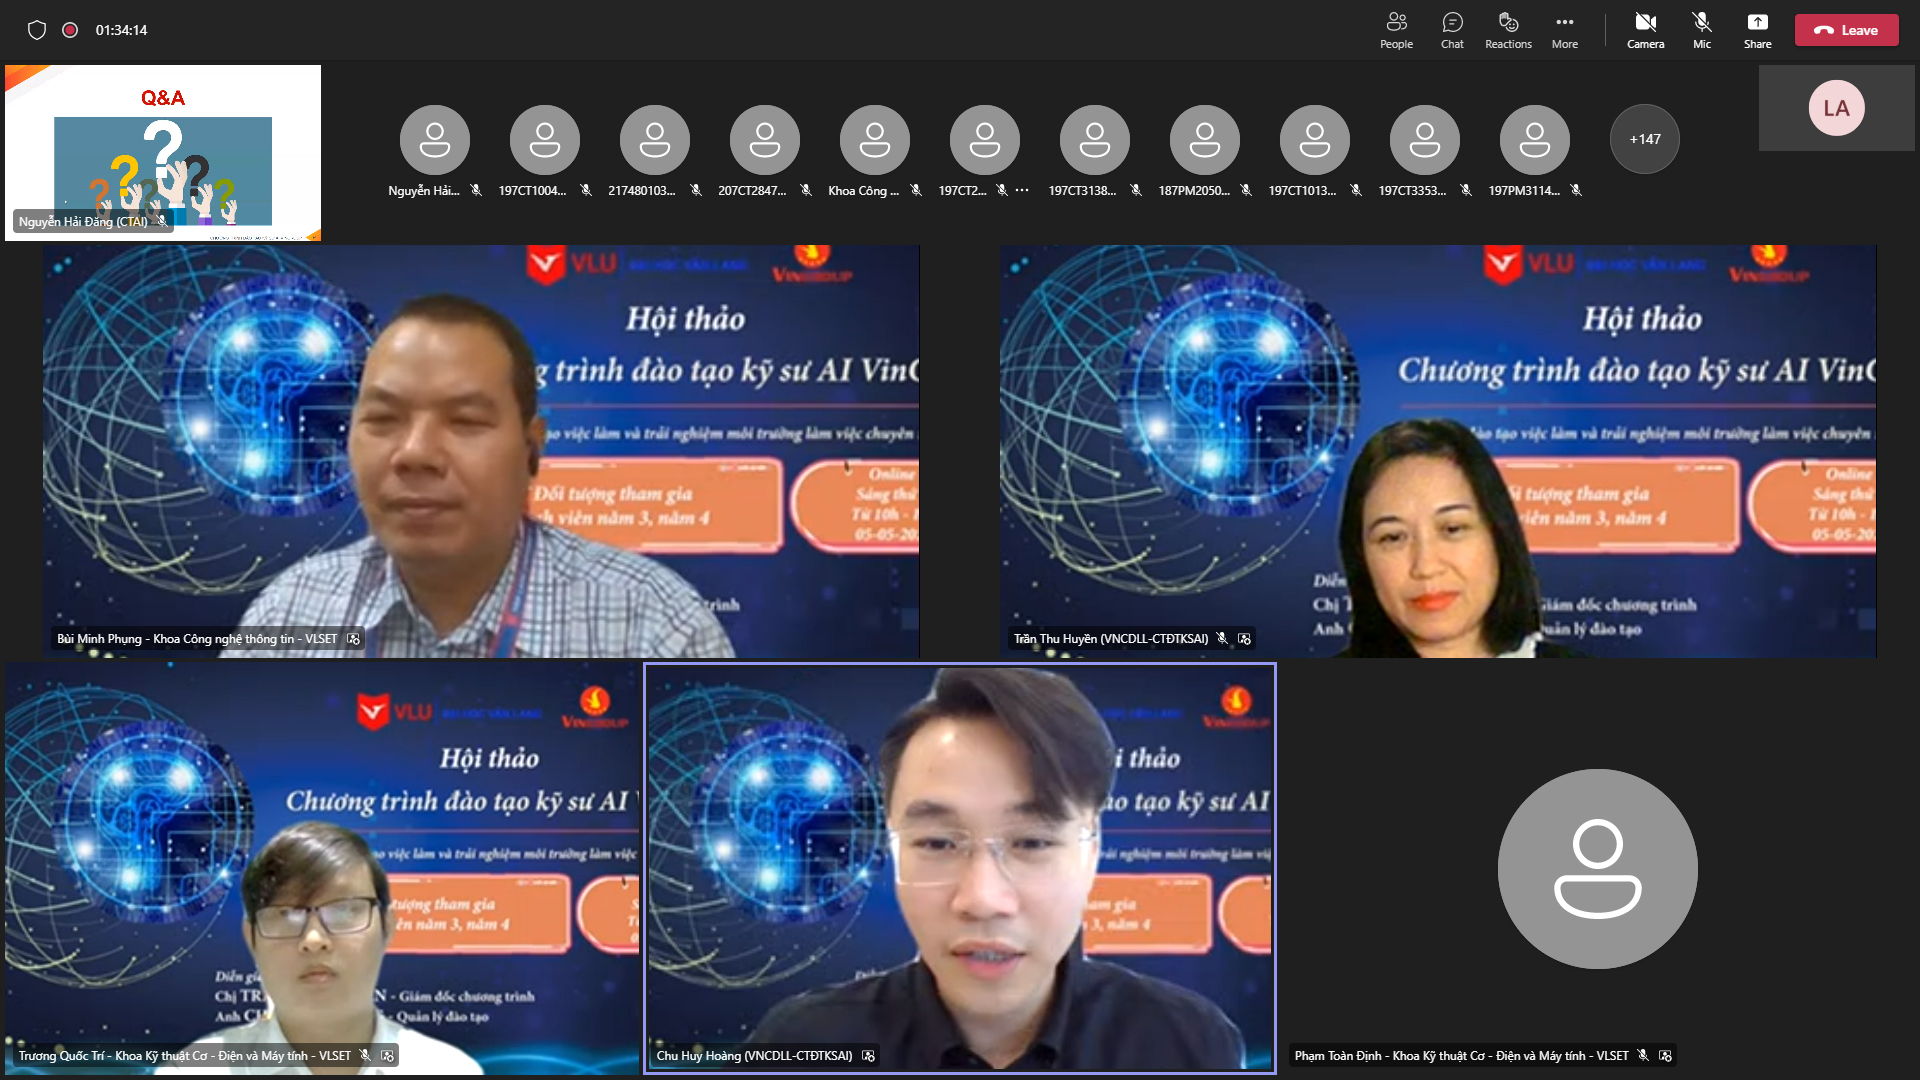Click Trương Quốc Trí's video tile
The height and width of the screenshot is (1080, 1920).
[322, 868]
